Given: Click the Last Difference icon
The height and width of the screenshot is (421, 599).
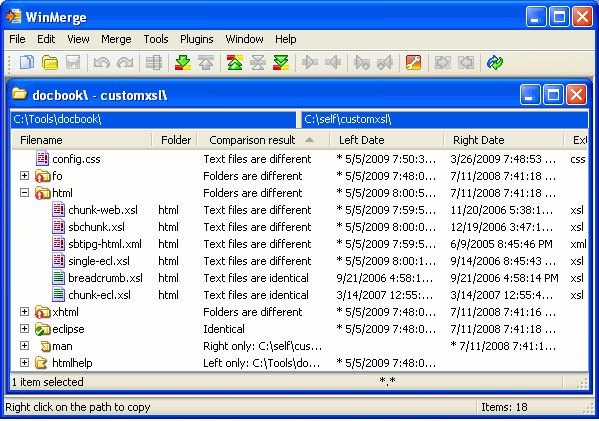Looking at the screenshot, I should tap(281, 62).
